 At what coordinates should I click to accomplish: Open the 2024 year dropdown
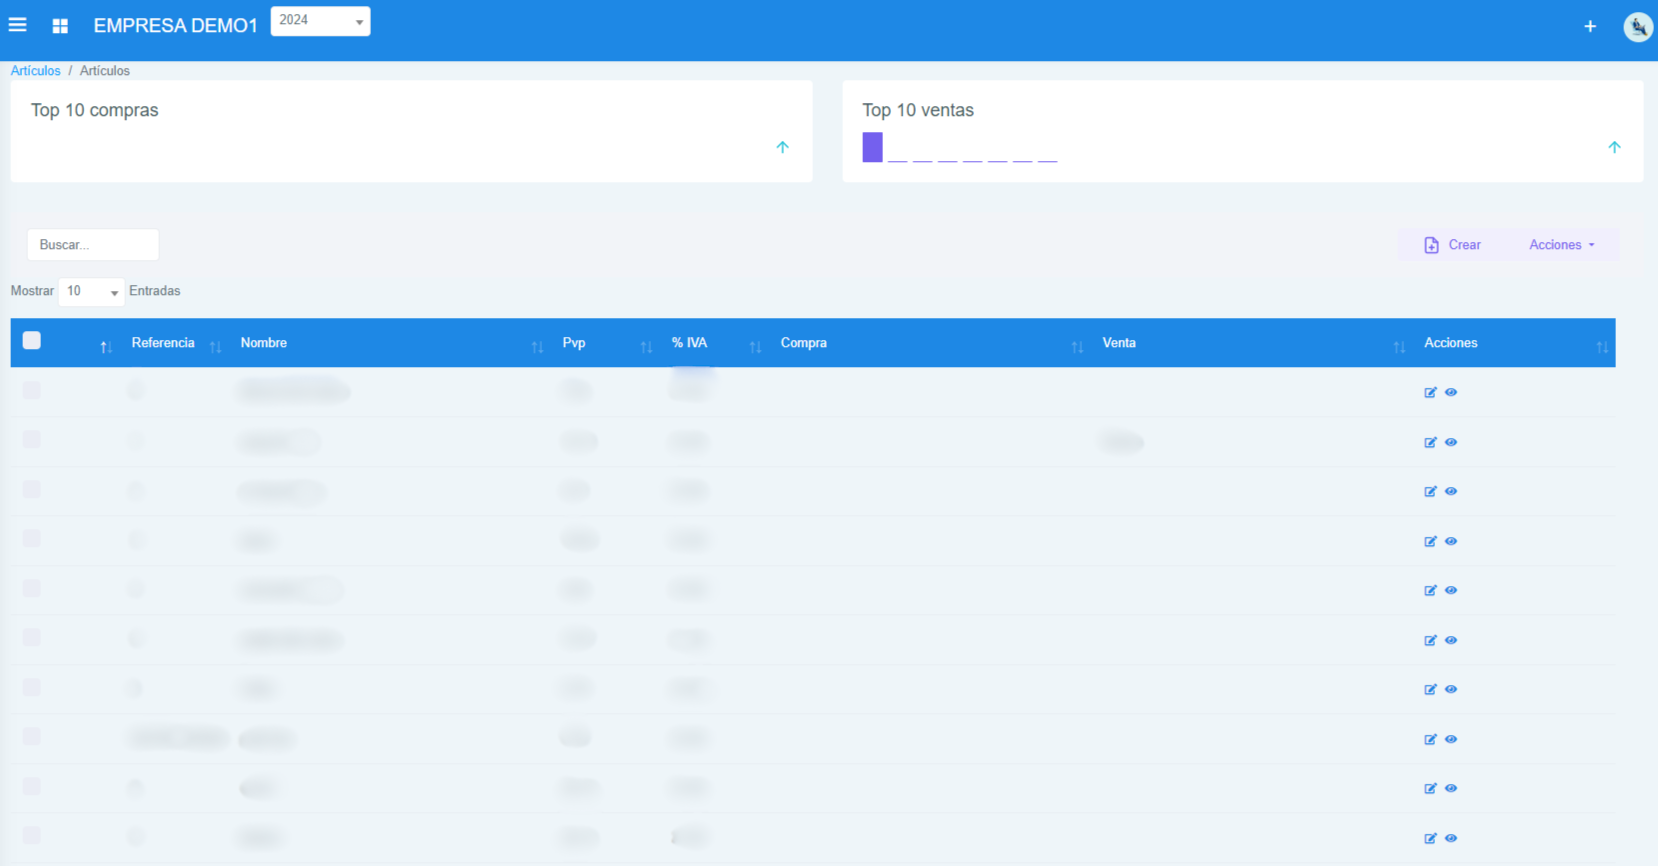pyautogui.click(x=320, y=21)
